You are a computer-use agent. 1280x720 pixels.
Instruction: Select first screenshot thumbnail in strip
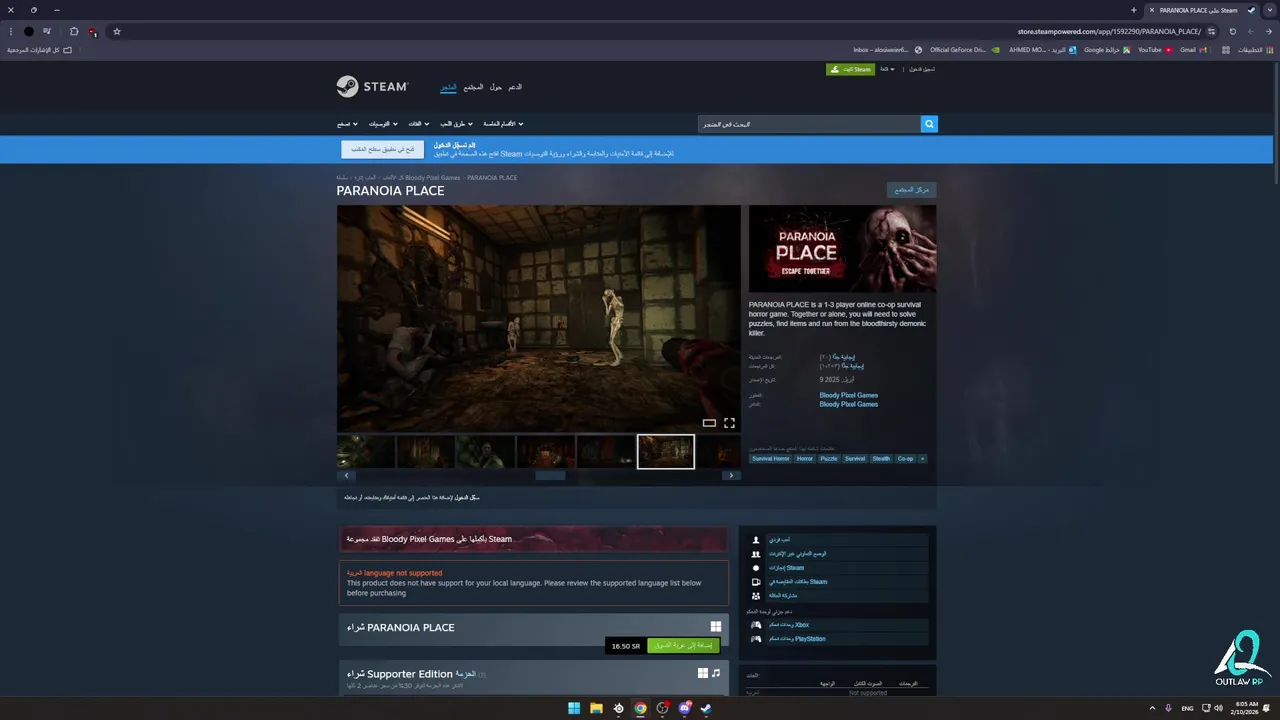[365, 452]
